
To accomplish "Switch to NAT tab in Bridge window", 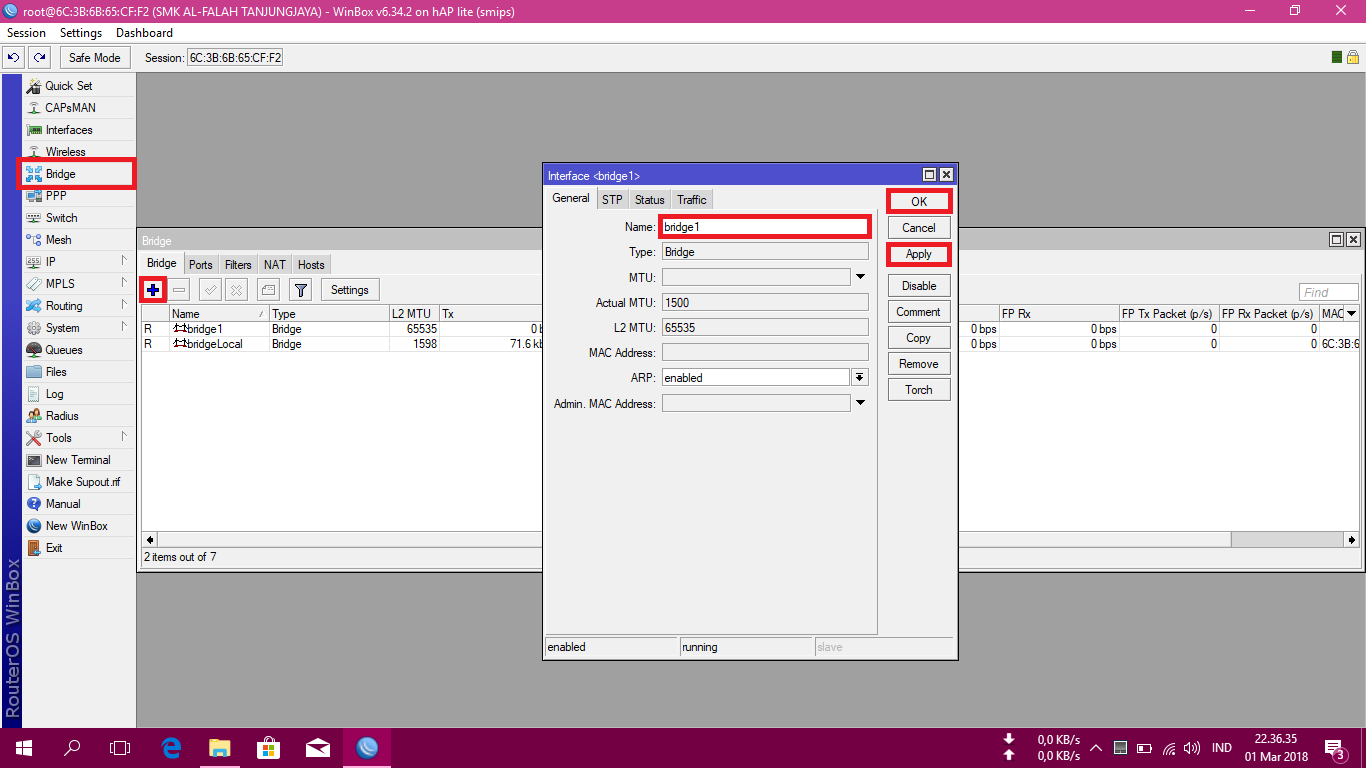I will [275, 265].
